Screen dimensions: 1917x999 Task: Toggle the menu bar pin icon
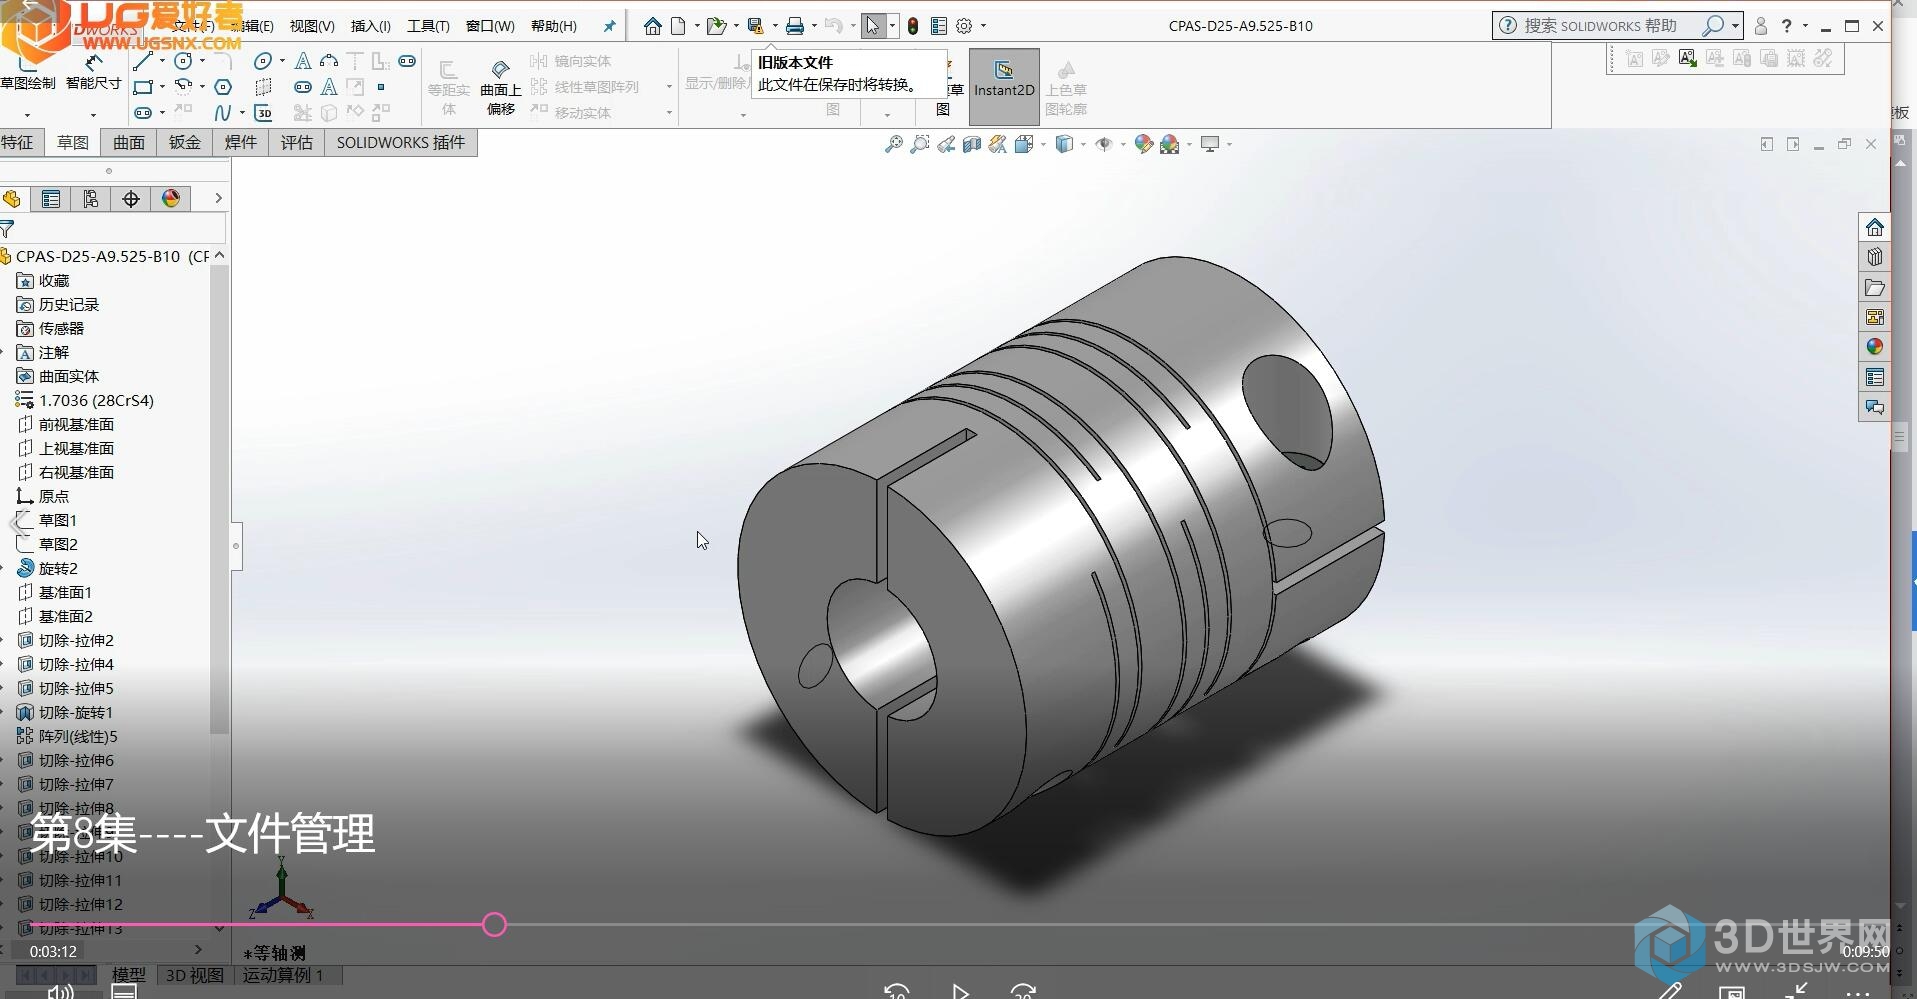click(x=609, y=26)
